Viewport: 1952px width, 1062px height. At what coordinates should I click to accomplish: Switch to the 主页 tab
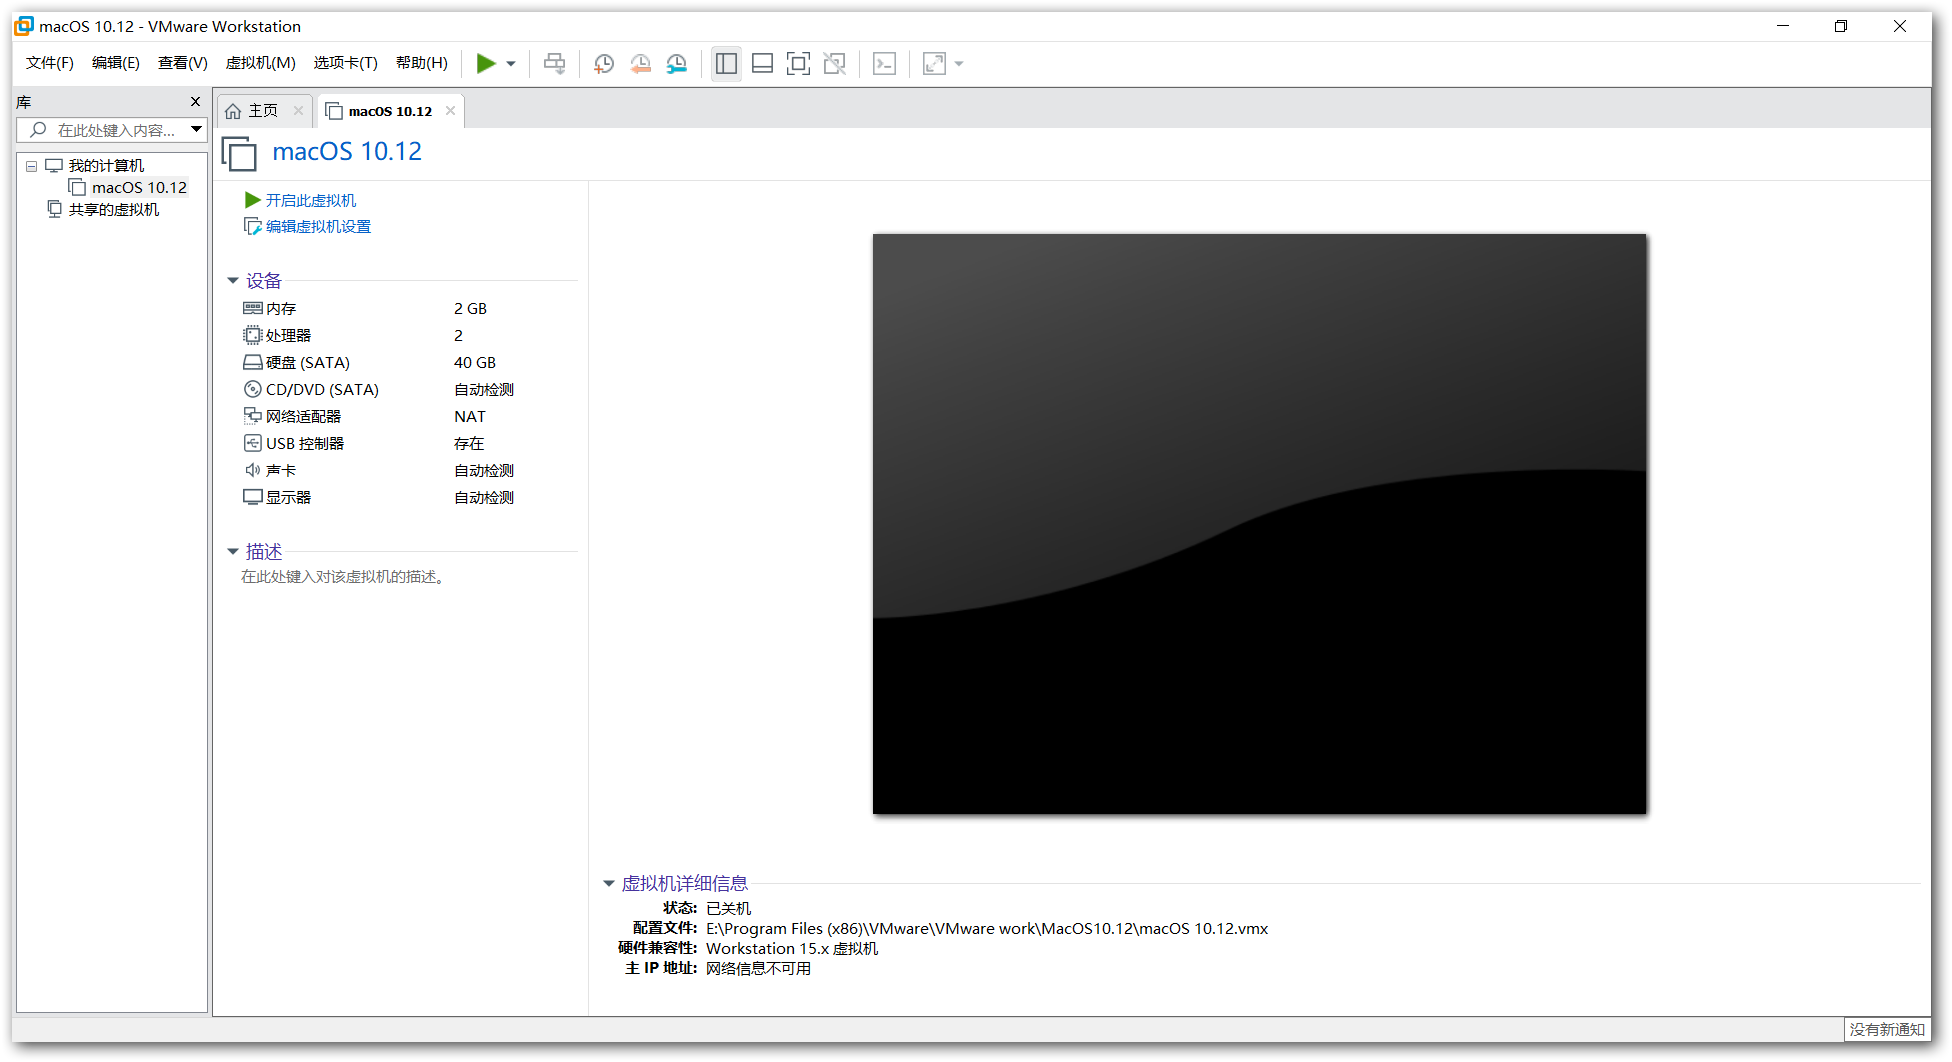coord(263,111)
